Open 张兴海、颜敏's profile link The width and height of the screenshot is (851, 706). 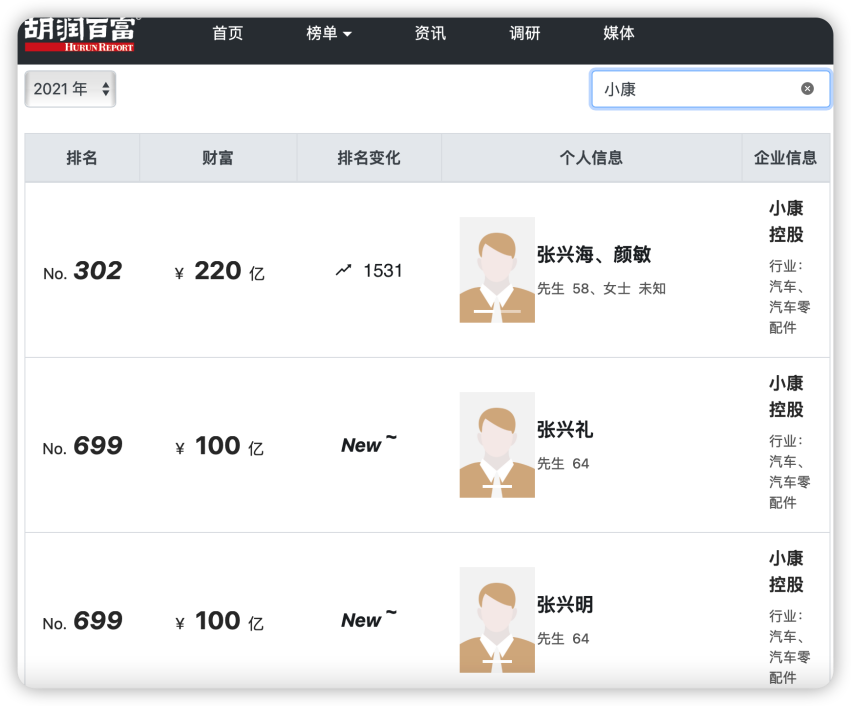tap(591, 255)
